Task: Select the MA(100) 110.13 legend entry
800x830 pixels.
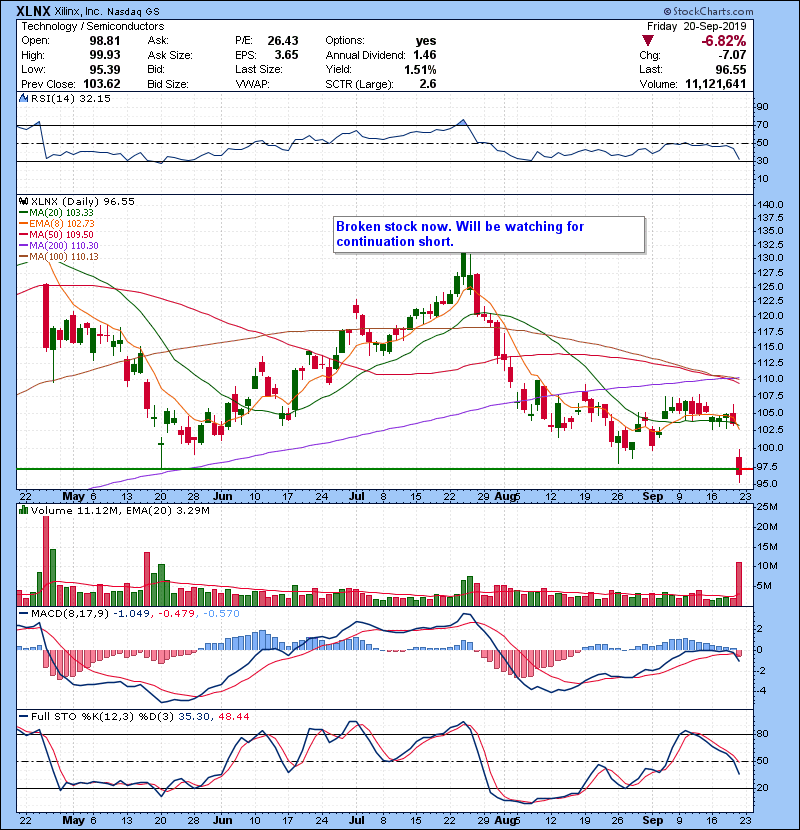Action: click(59, 257)
